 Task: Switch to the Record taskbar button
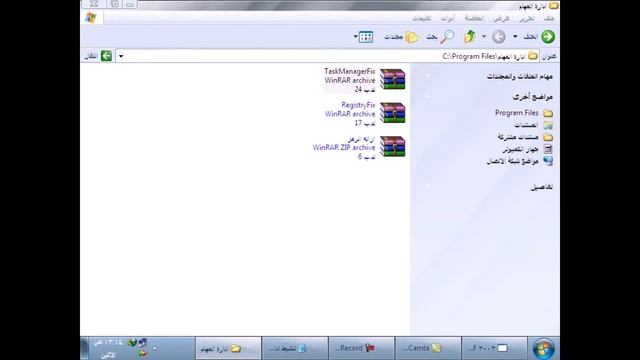point(362,348)
